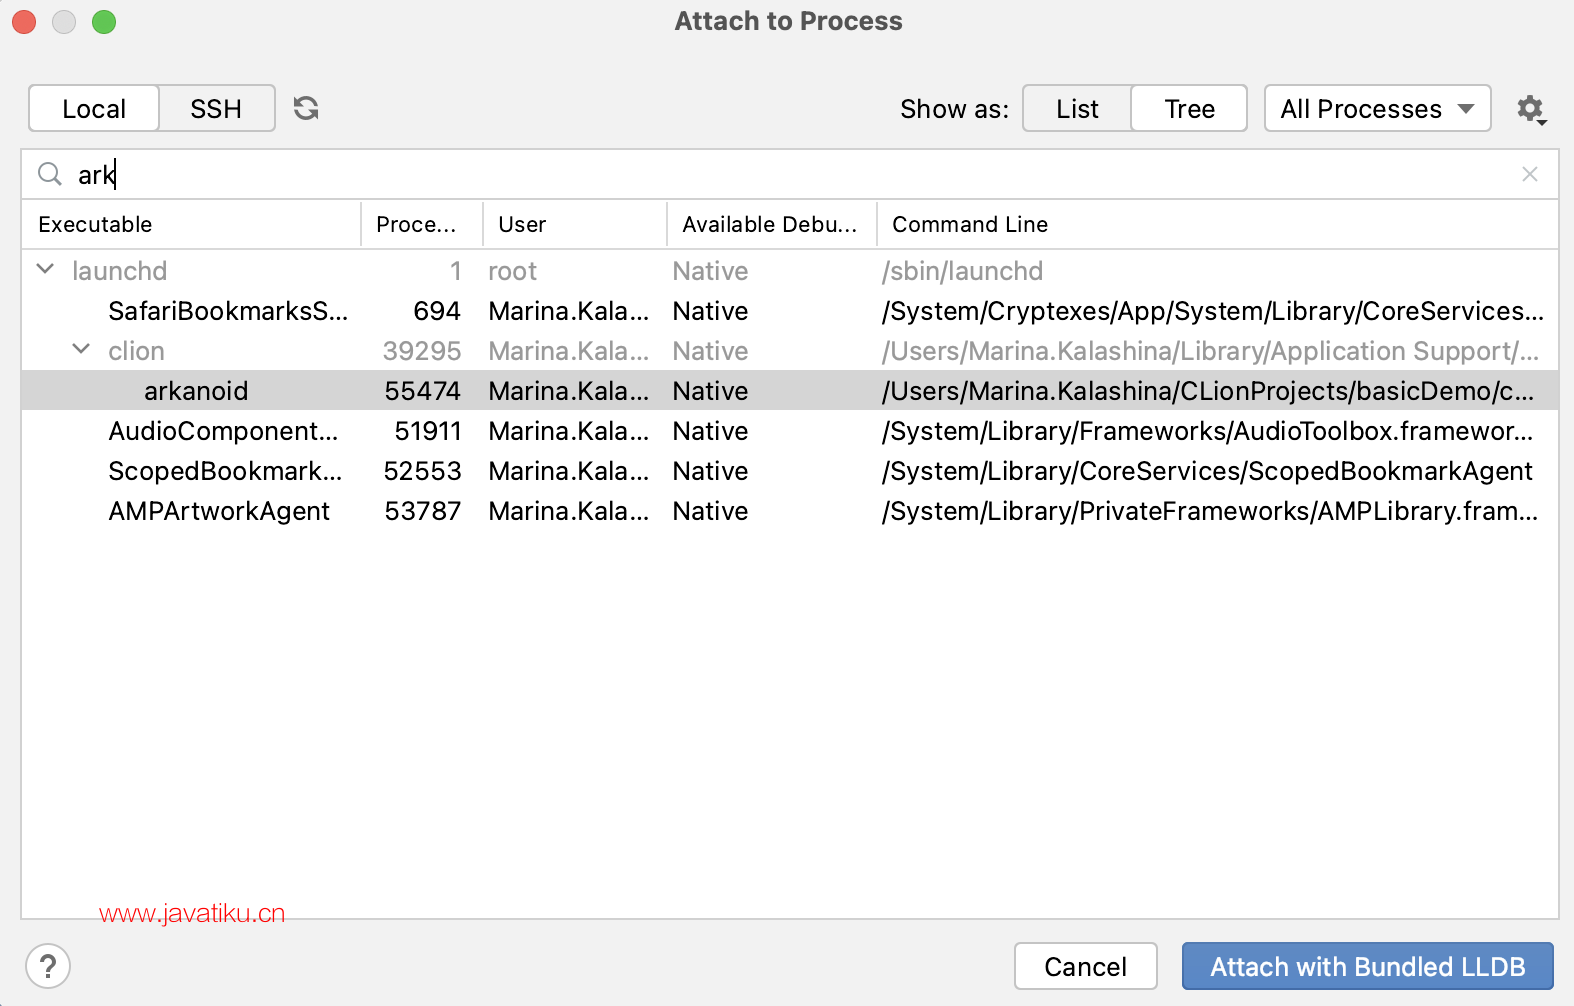Image resolution: width=1574 pixels, height=1006 pixels.
Task: Open the help question mark
Action: (48, 966)
